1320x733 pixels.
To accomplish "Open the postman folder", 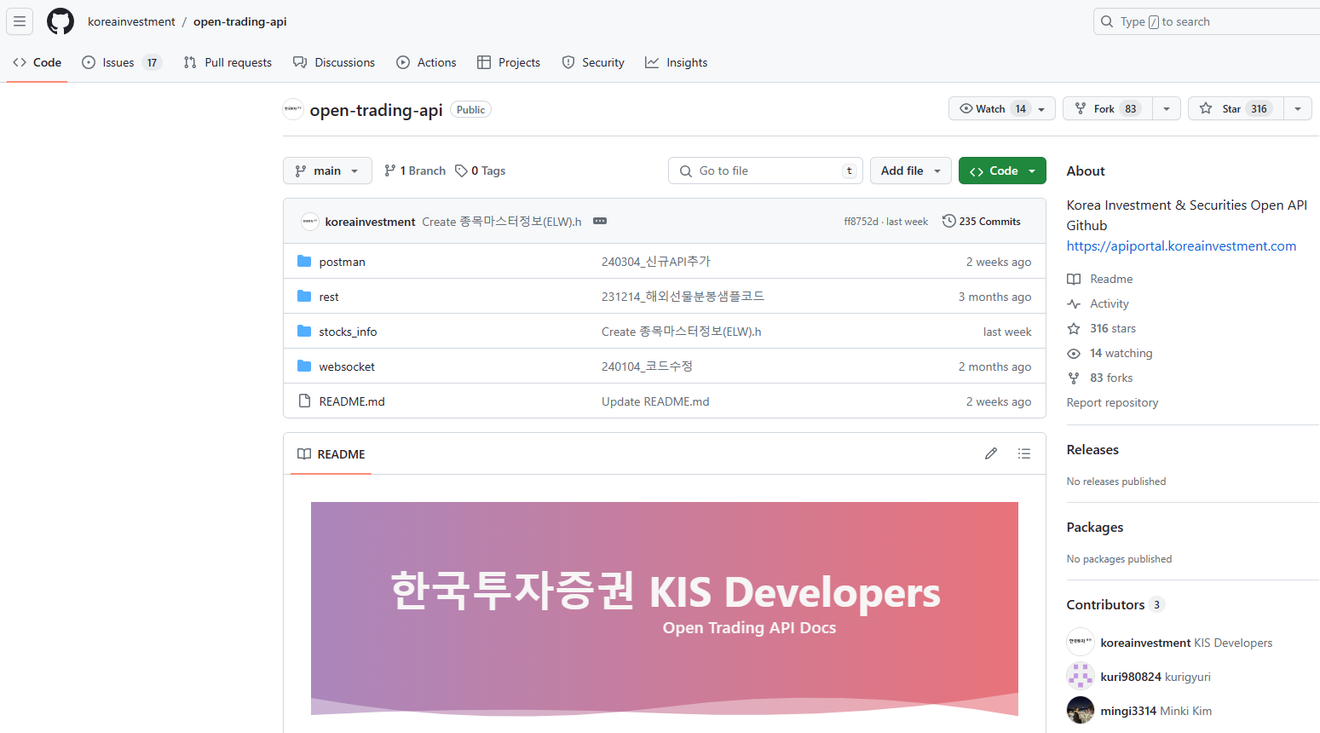I will click(x=342, y=262).
